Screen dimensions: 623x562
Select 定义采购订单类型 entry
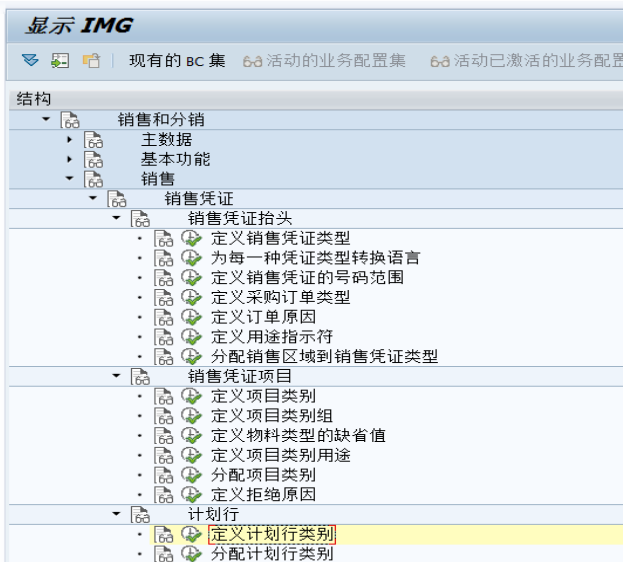point(281,297)
